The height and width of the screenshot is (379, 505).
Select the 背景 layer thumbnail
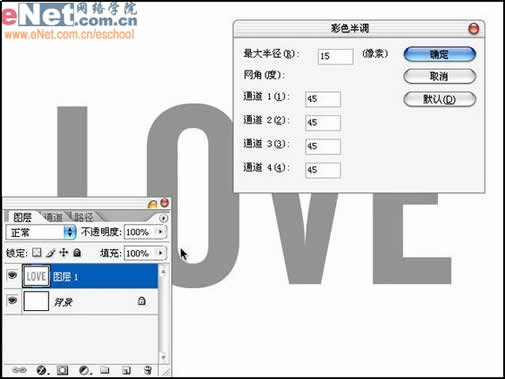(36, 301)
